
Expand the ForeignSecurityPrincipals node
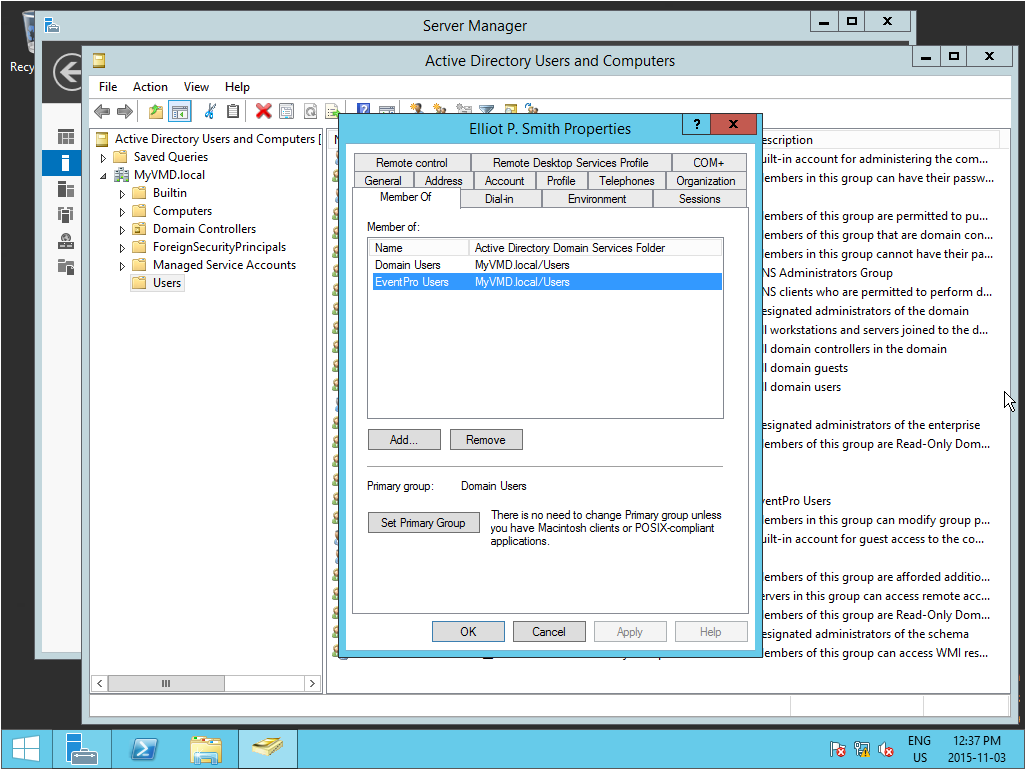click(122, 248)
